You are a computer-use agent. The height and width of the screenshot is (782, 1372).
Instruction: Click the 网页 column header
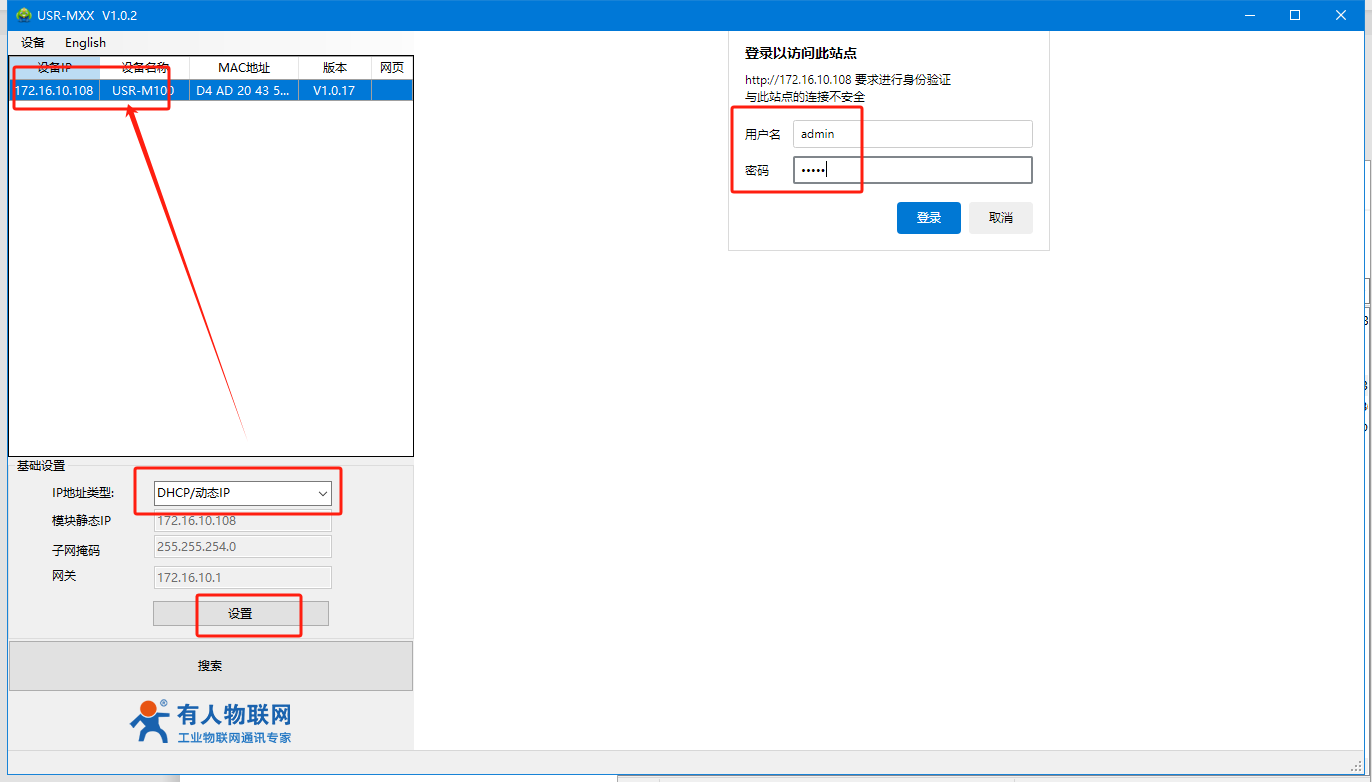(x=392, y=68)
